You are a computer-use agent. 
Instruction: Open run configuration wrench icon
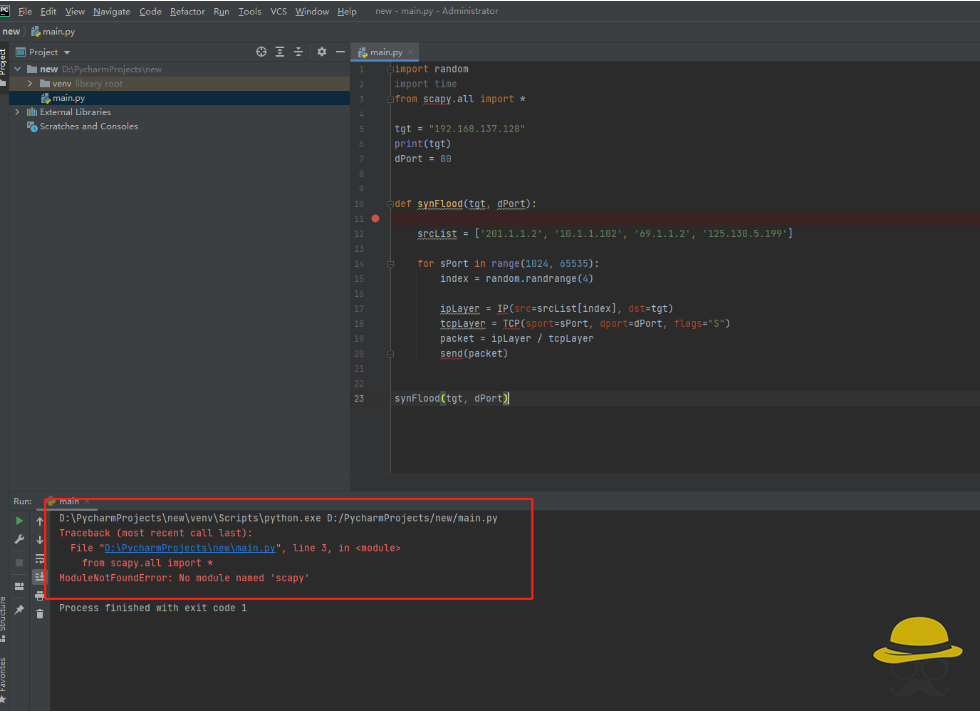pyautogui.click(x=19, y=539)
